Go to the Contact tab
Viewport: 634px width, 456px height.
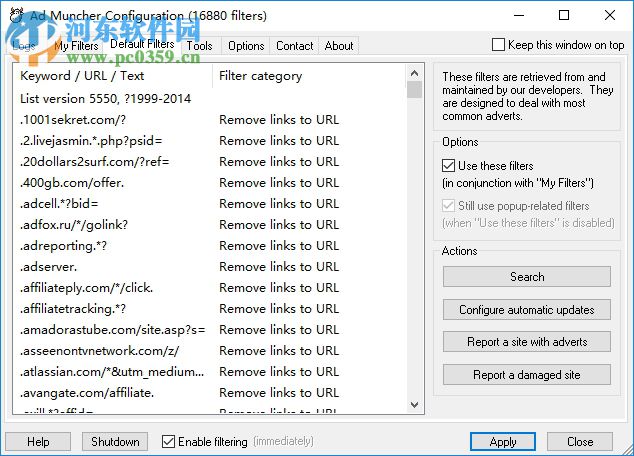tap(294, 46)
